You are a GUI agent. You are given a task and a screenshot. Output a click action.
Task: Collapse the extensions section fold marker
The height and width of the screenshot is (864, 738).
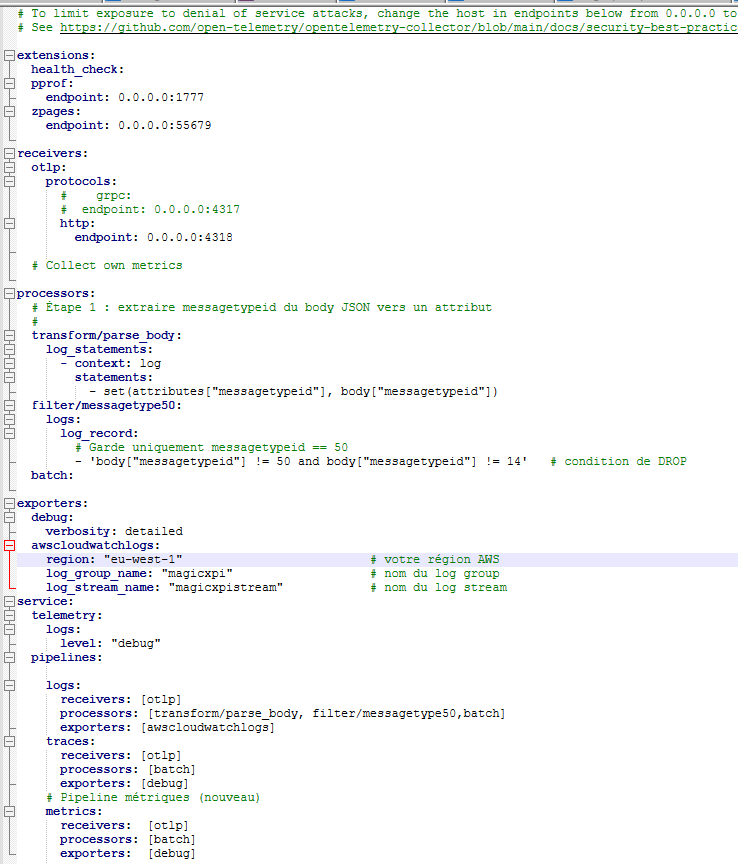[x=9, y=55]
